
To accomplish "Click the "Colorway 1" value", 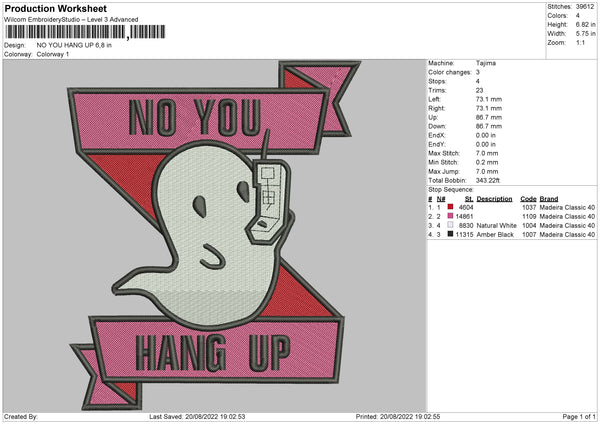I will pos(55,54).
